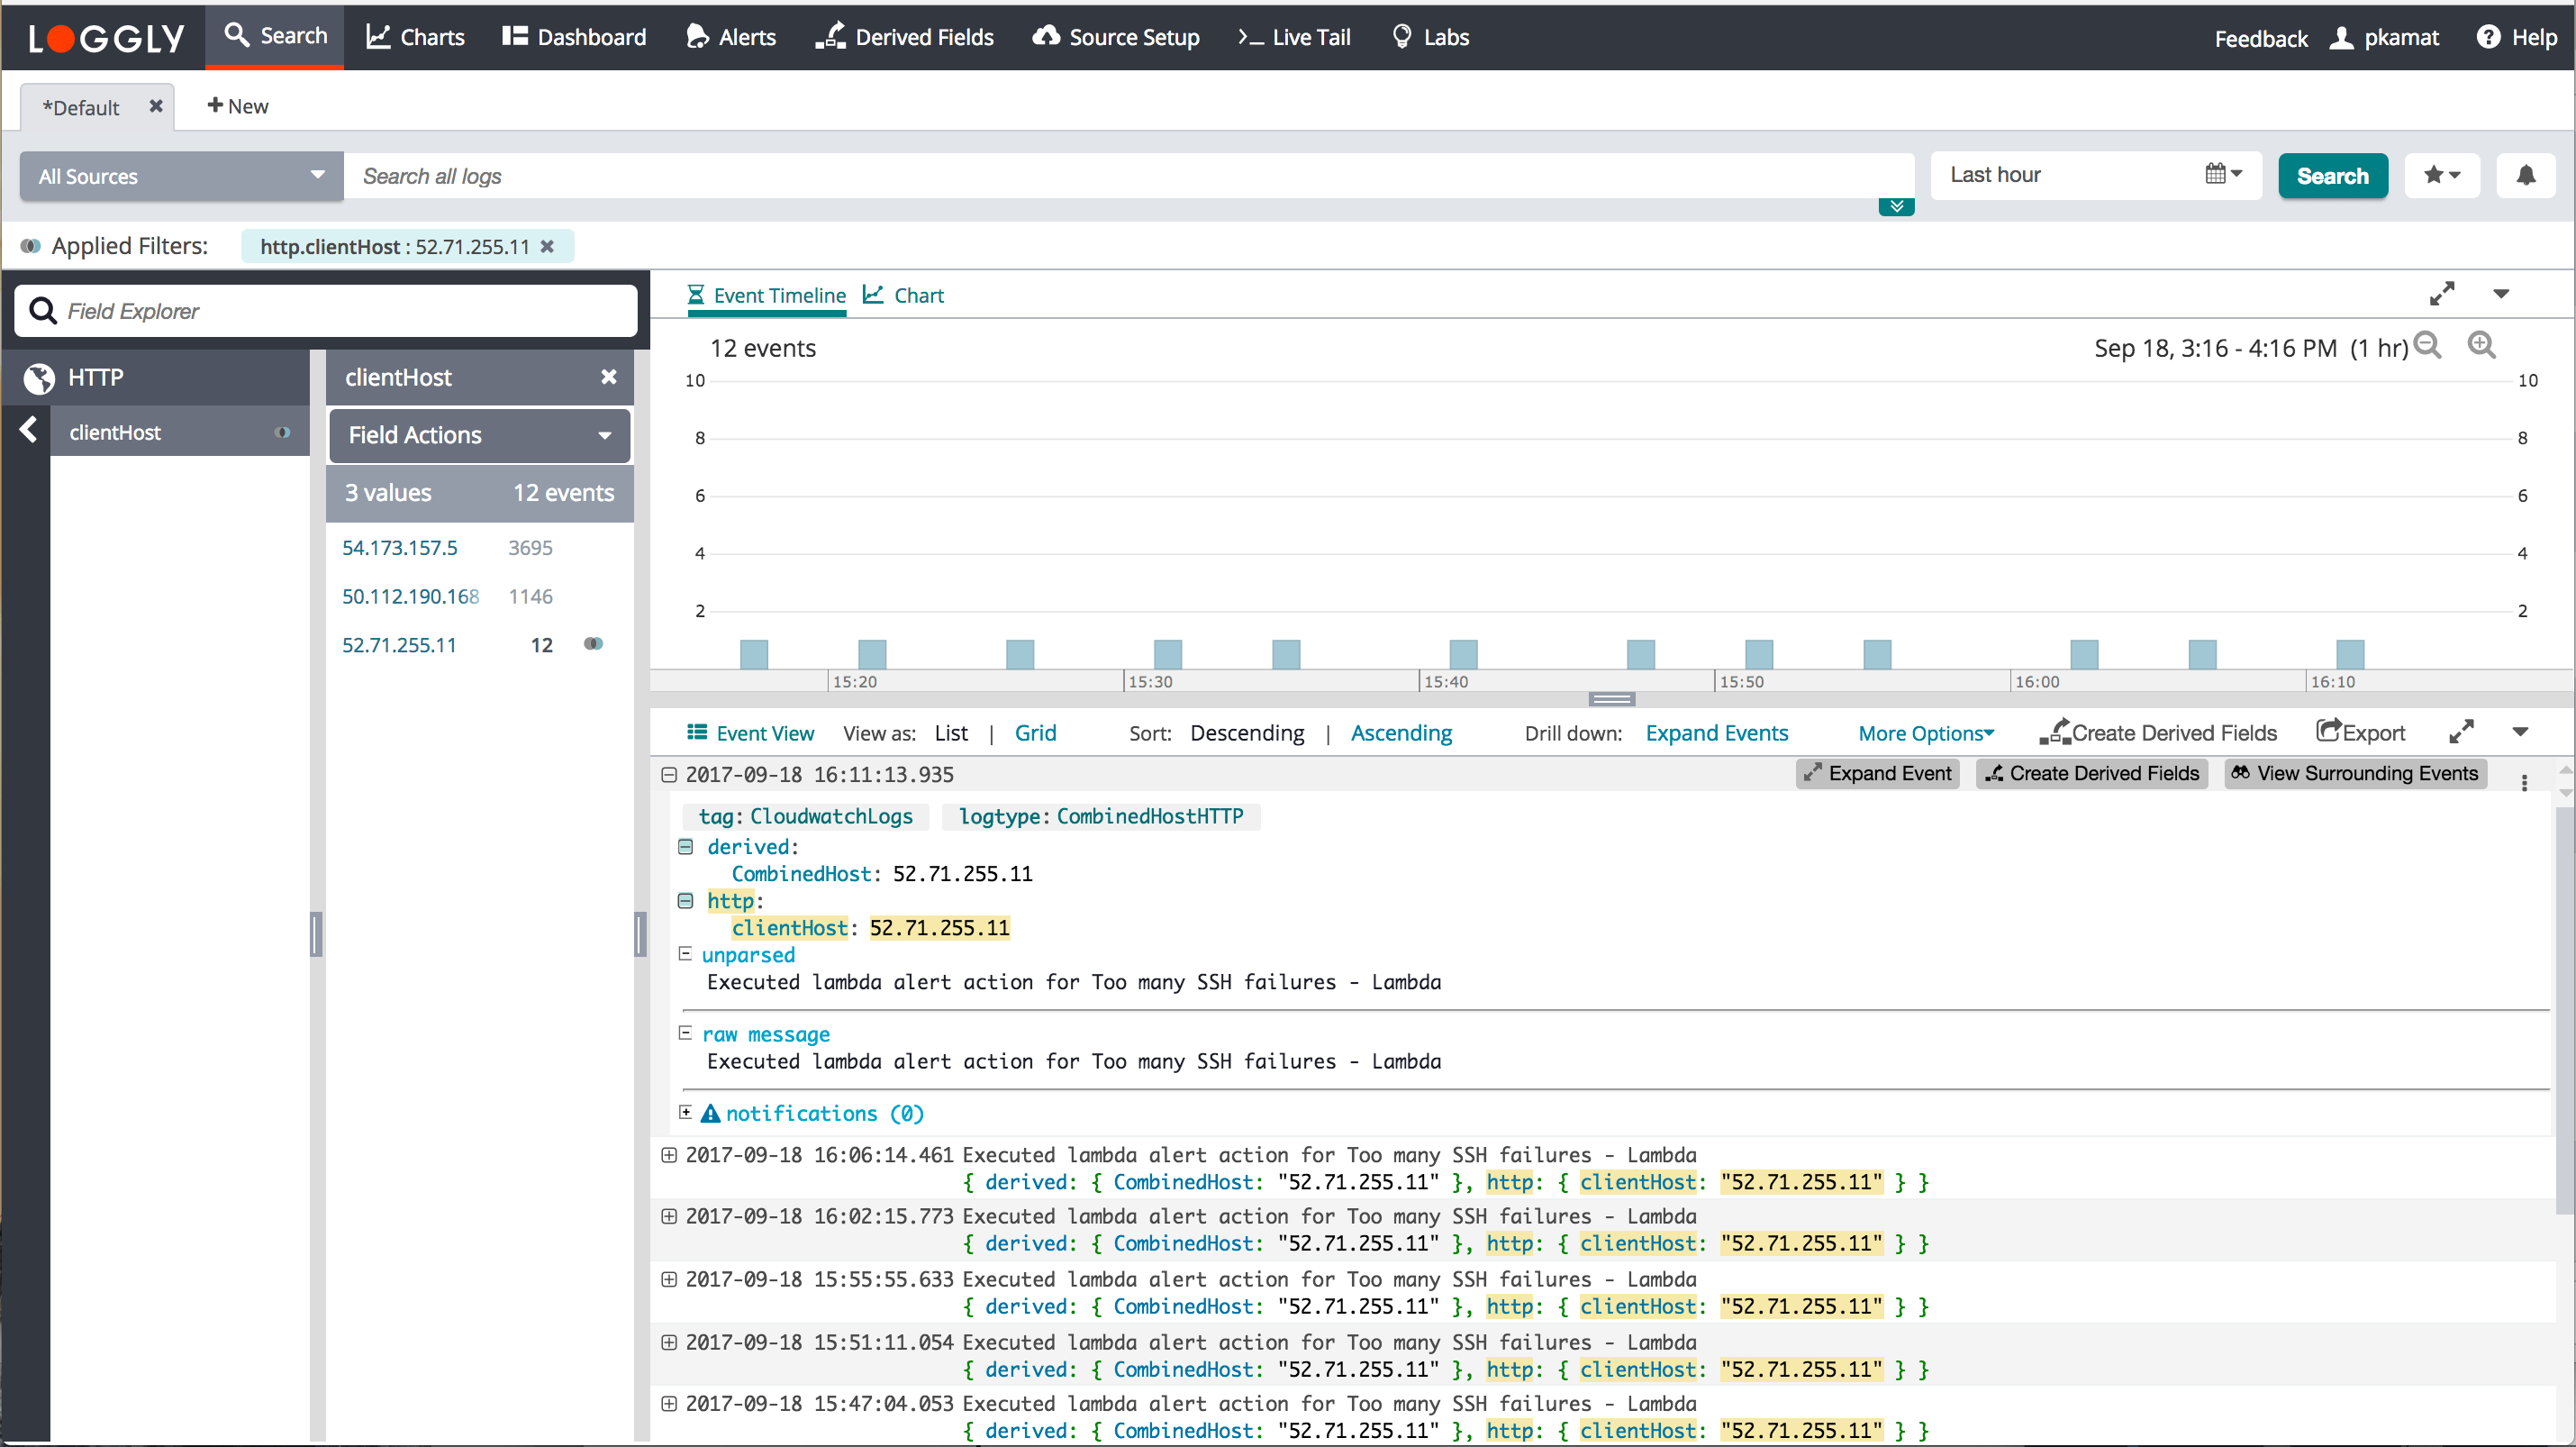This screenshot has height=1447, width=2576.
Task: Star this search as favorite
Action: tap(2441, 175)
